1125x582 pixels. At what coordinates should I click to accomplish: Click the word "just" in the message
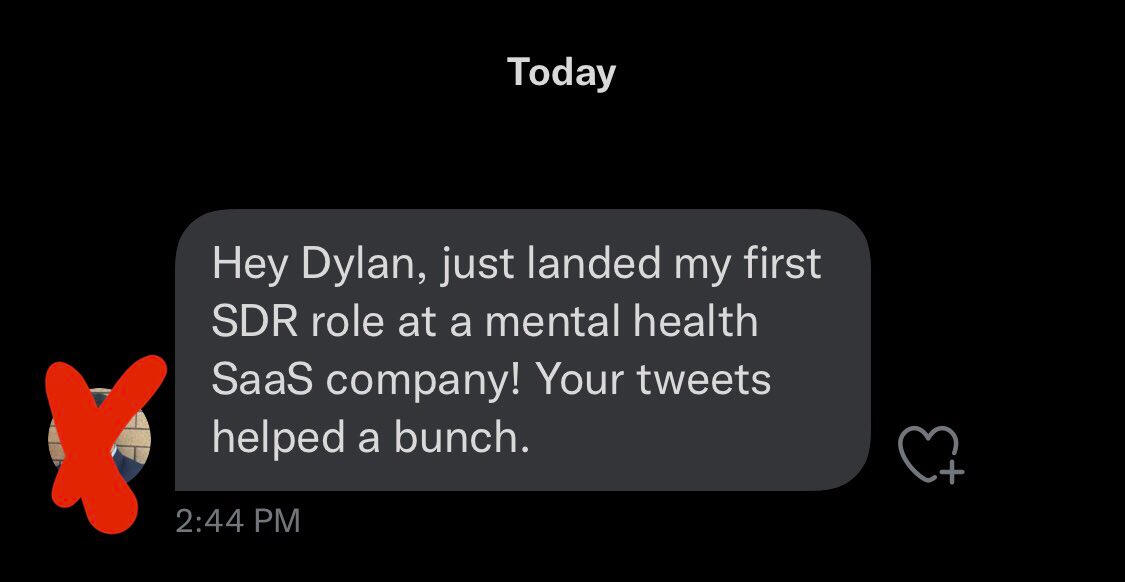coord(476,264)
